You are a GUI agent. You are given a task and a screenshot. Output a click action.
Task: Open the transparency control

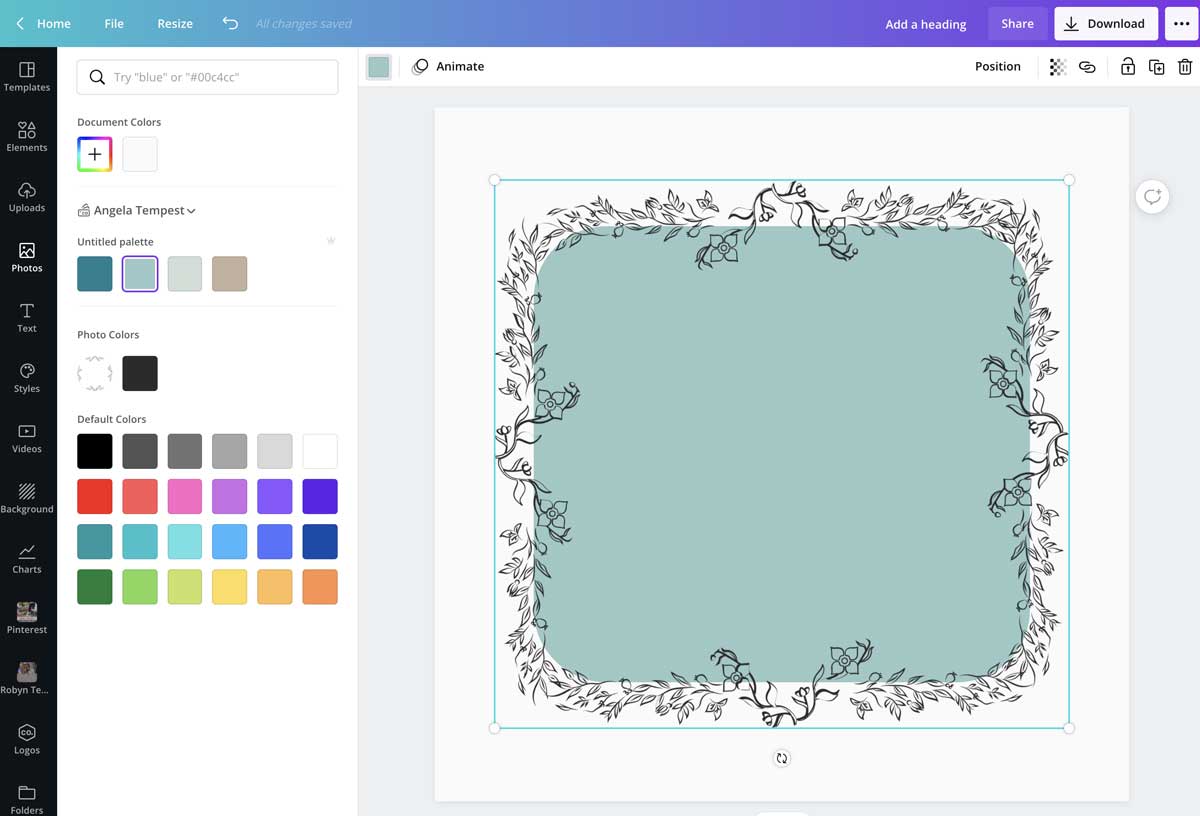point(1057,66)
